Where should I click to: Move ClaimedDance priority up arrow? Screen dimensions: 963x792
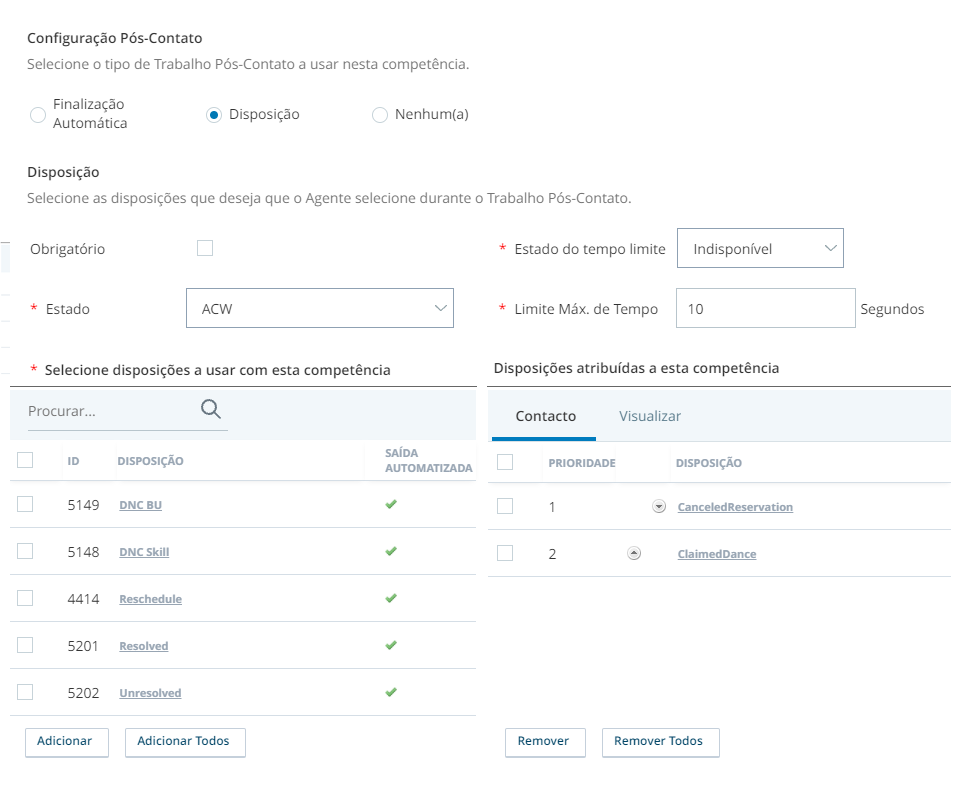pos(634,553)
